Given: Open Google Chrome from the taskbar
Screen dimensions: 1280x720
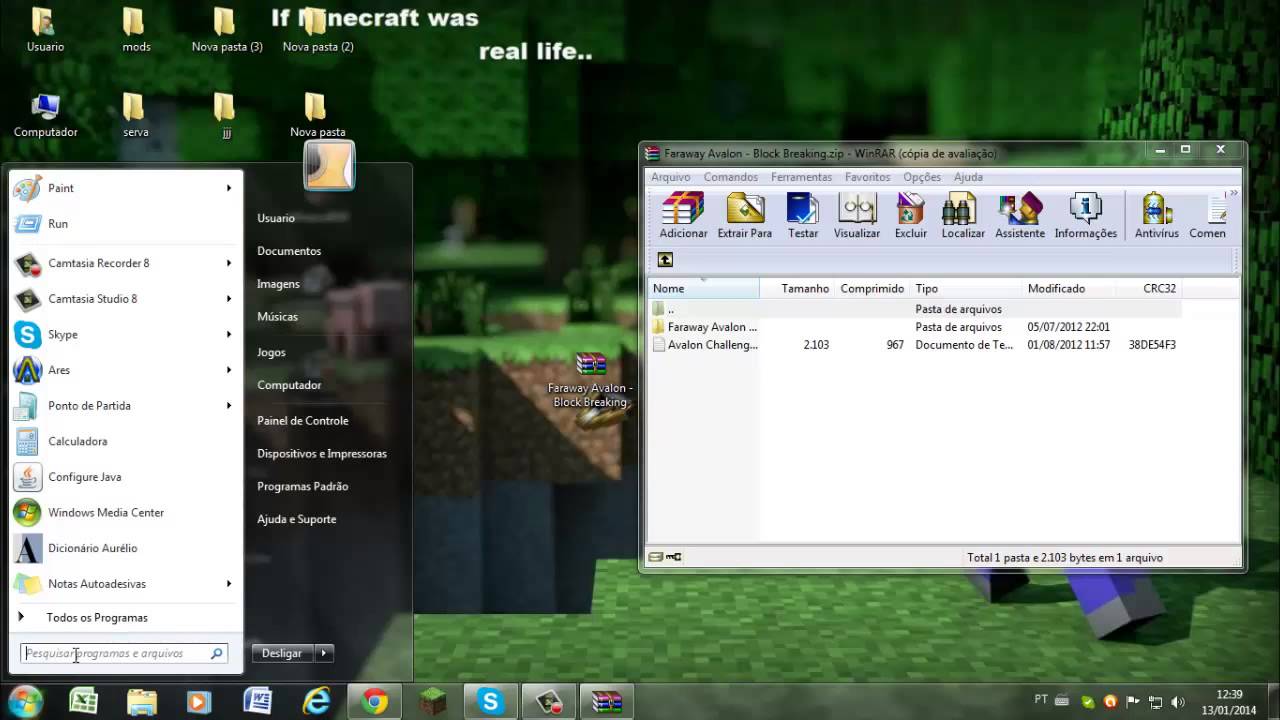Looking at the screenshot, I should click(375, 702).
